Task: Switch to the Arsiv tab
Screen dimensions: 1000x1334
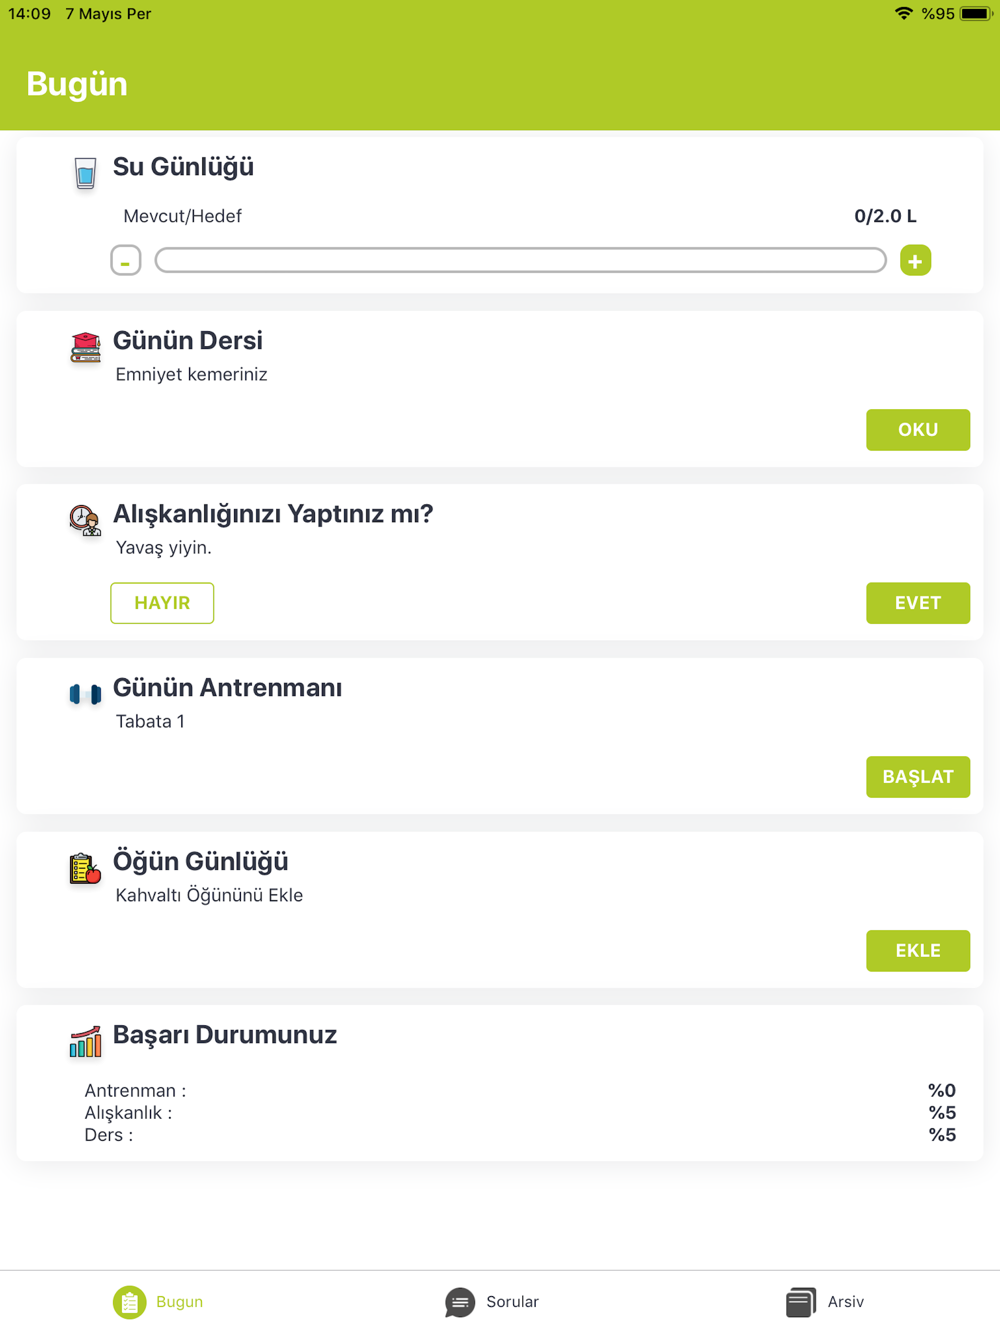Action: tap(825, 1302)
